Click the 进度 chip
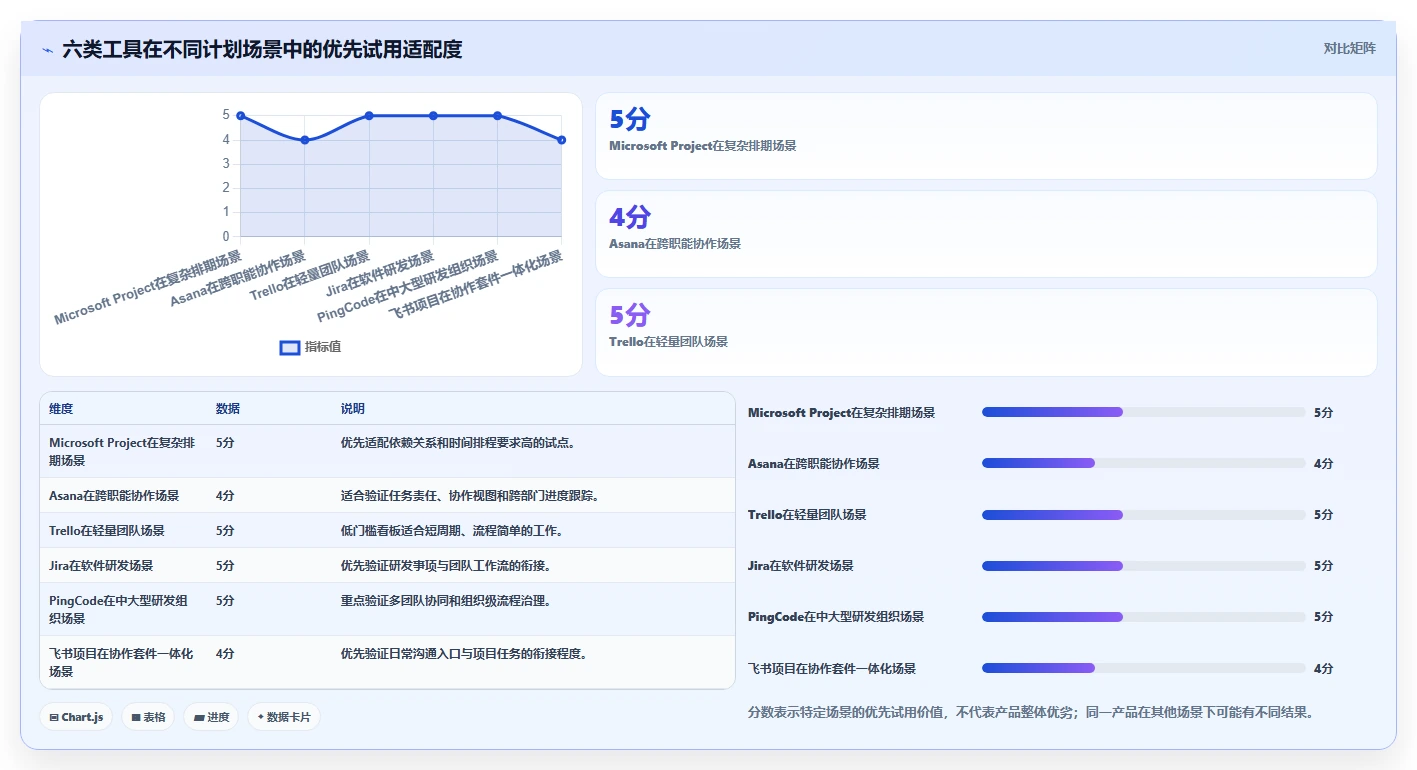Image resolution: width=1417 pixels, height=770 pixels. (211, 717)
